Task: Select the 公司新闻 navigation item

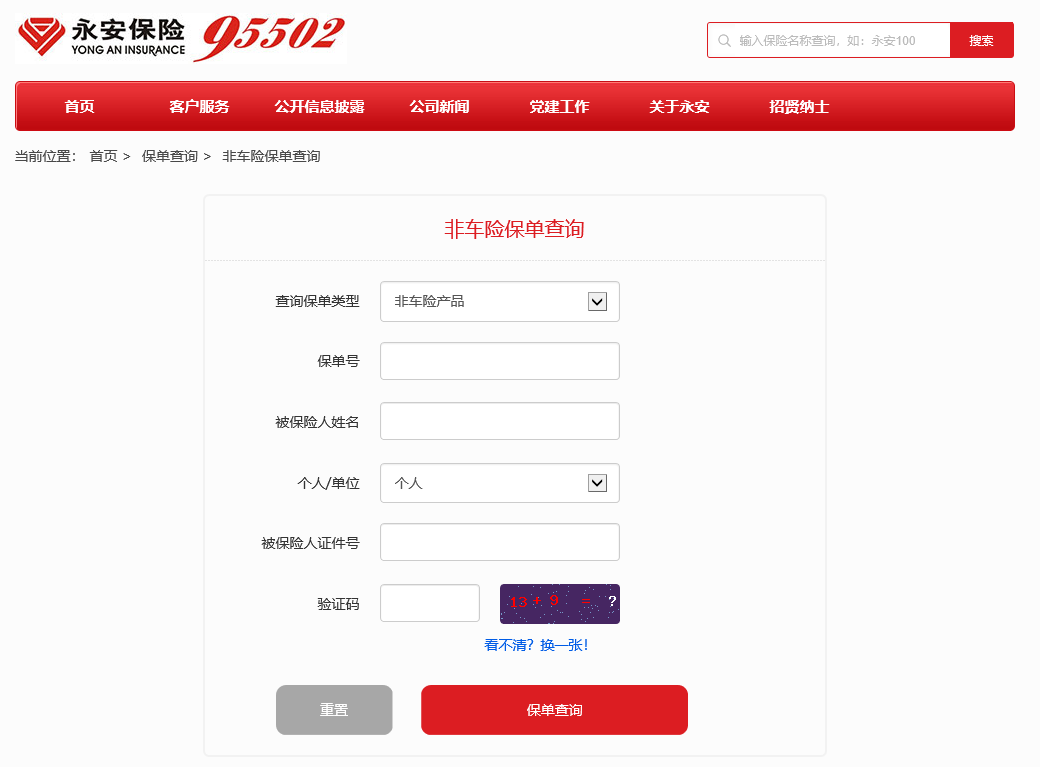Action: (x=439, y=107)
